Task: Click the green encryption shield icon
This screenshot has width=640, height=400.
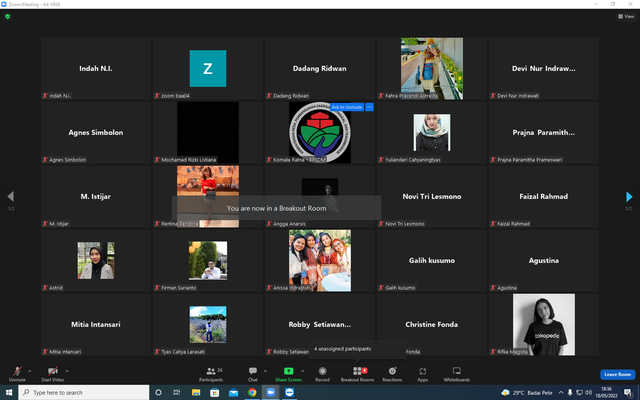Action: coord(7,16)
